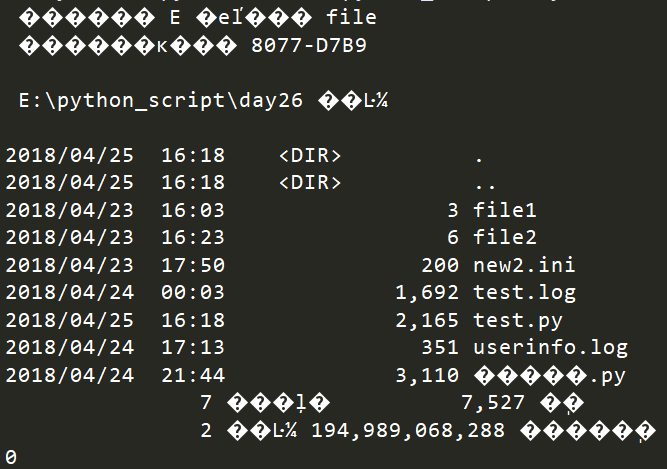Click the E:\python_script\day26 path text
Viewport: 667px width, 469px height.
click(161, 101)
